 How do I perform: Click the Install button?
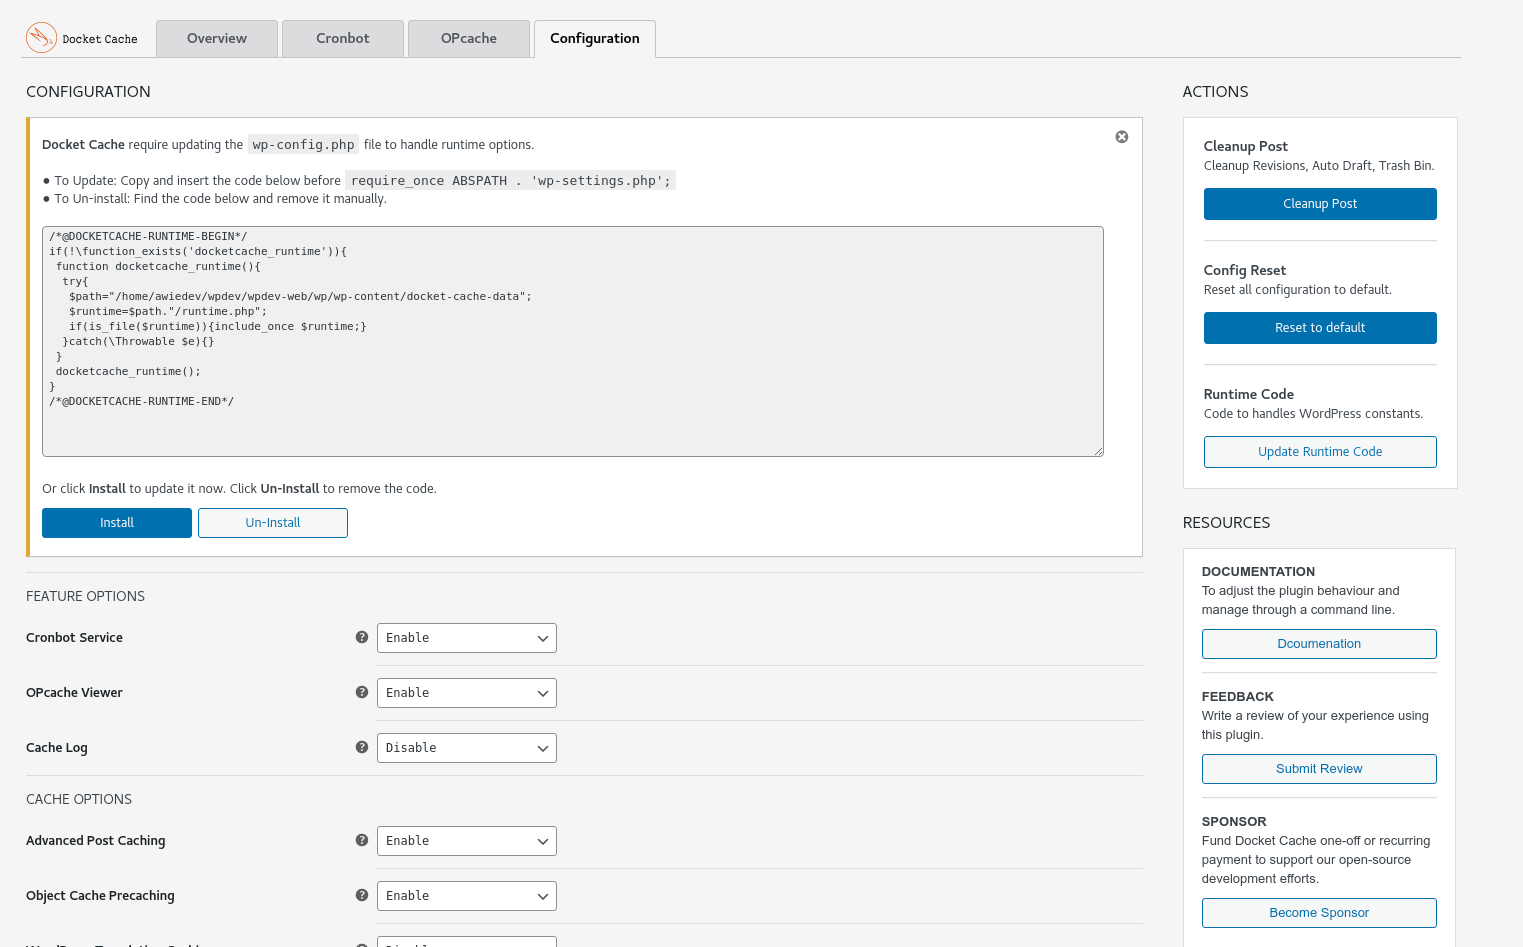pos(116,522)
